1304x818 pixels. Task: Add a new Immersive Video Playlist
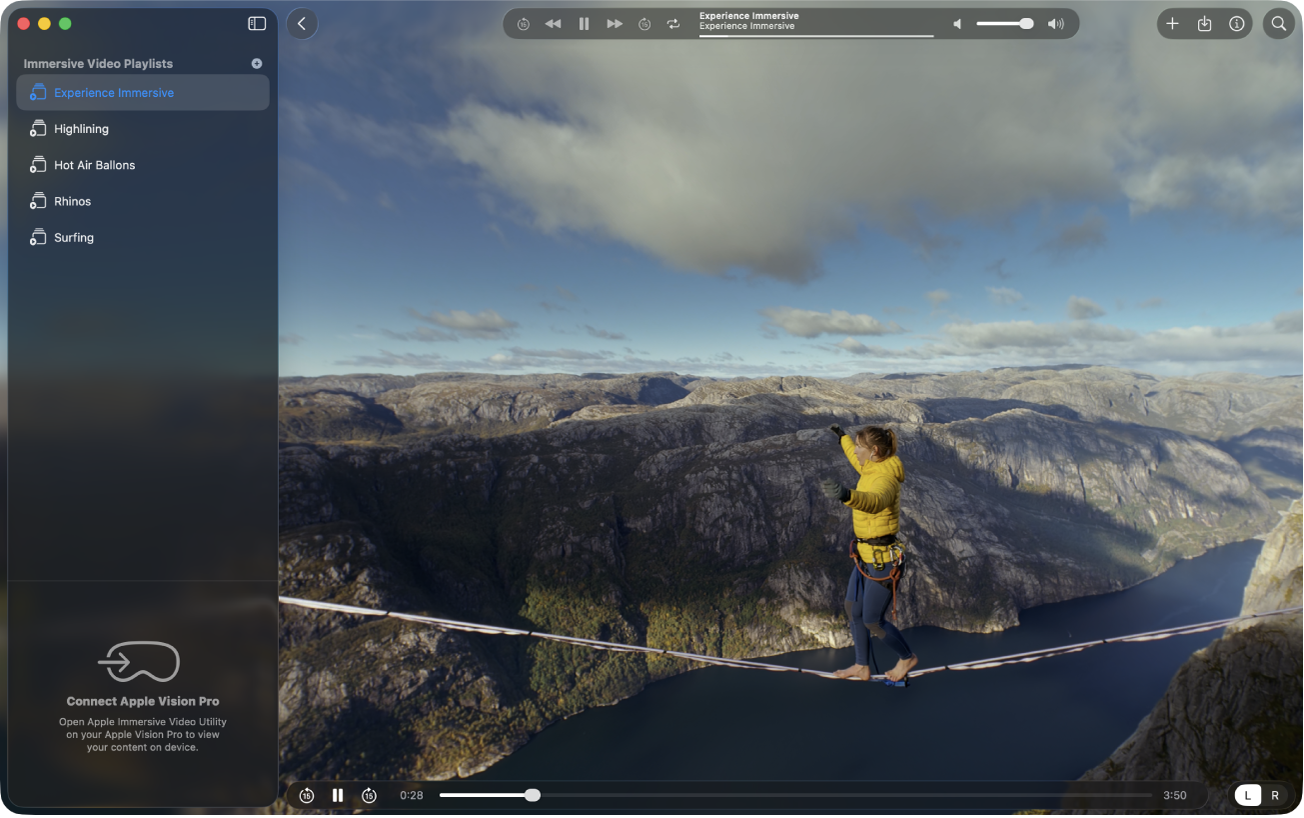coord(256,62)
